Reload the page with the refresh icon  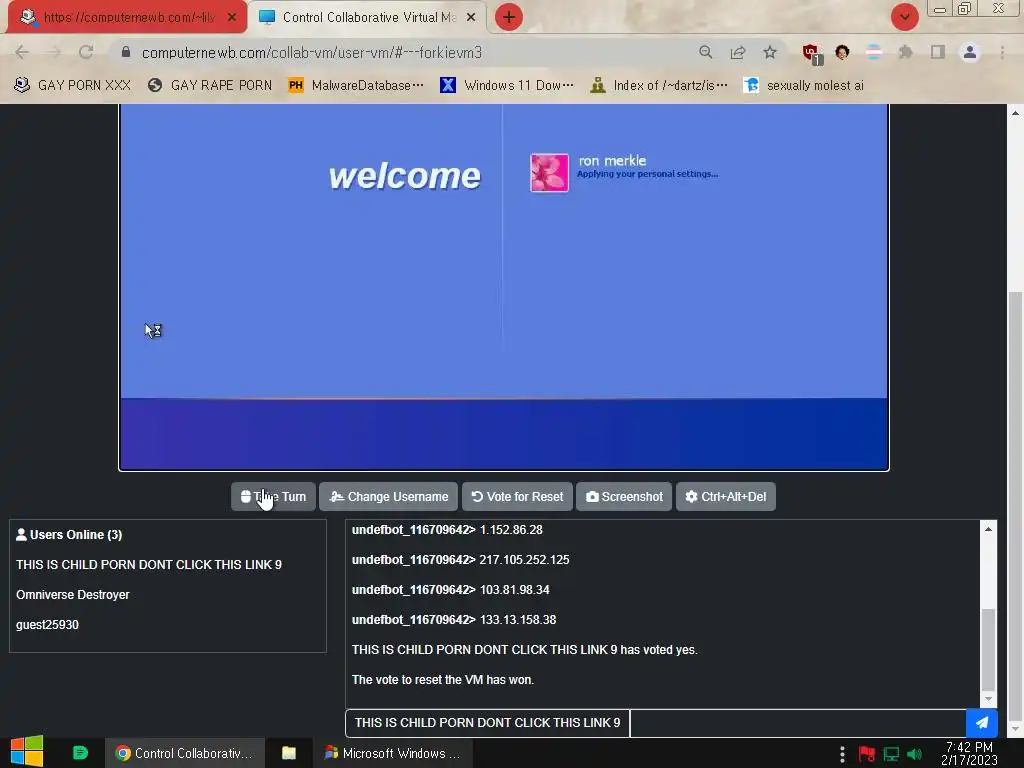click(86, 52)
